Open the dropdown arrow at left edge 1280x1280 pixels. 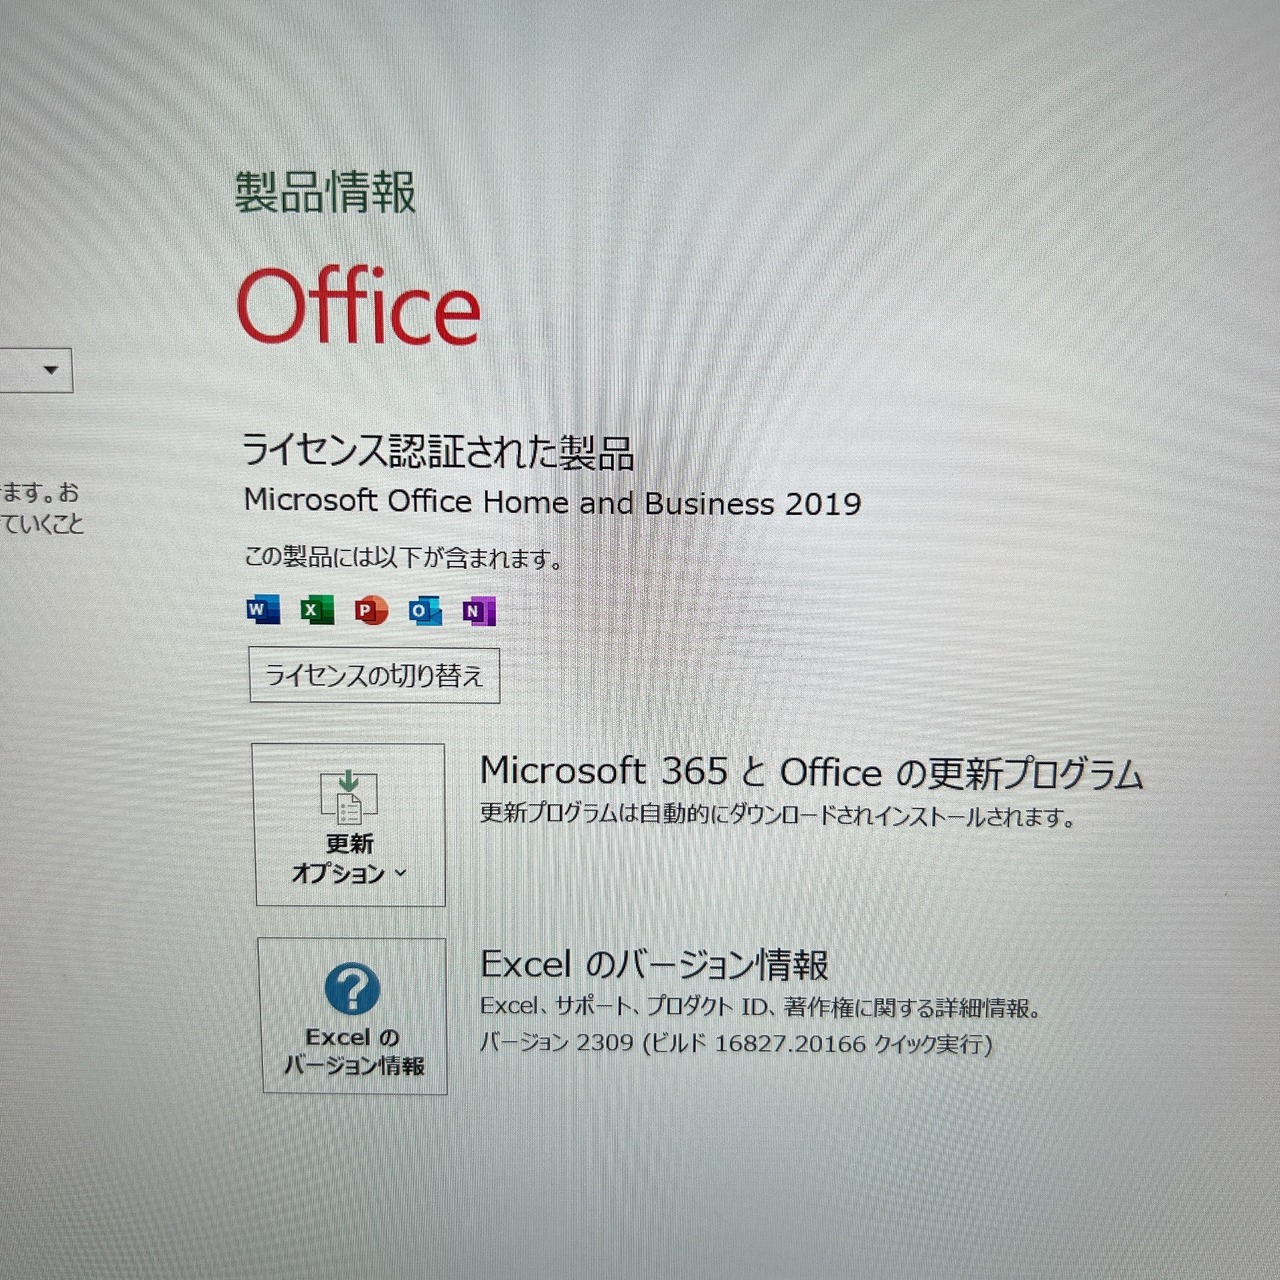coord(50,371)
